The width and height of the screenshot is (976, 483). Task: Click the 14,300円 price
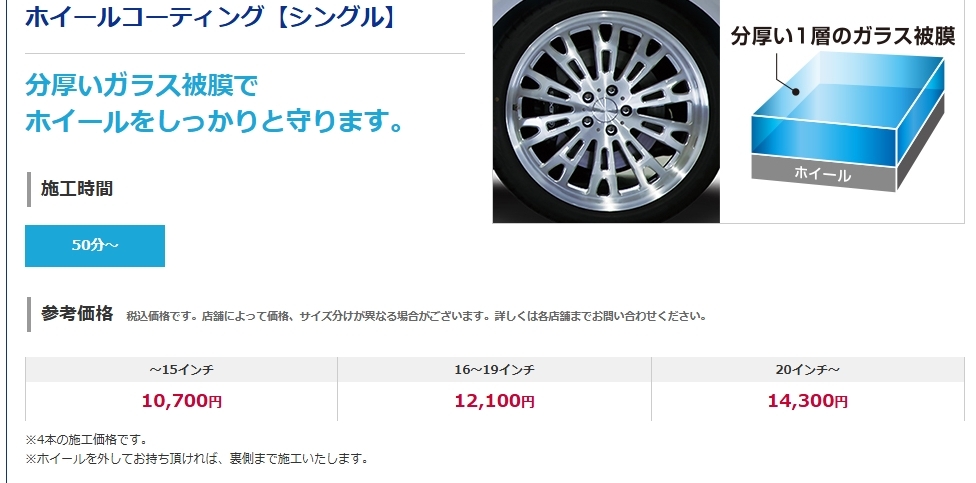point(807,401)
